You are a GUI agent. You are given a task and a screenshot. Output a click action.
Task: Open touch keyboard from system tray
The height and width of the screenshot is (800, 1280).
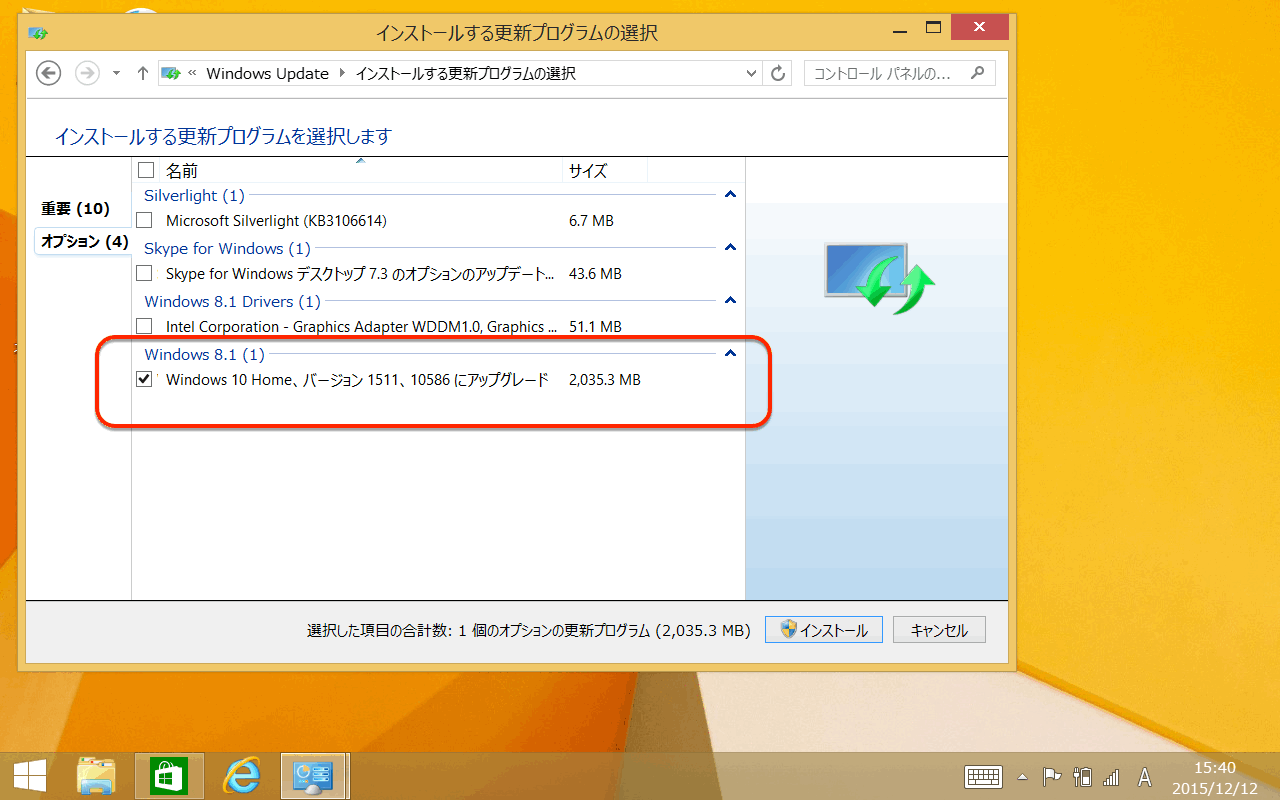tap(983, 777)
